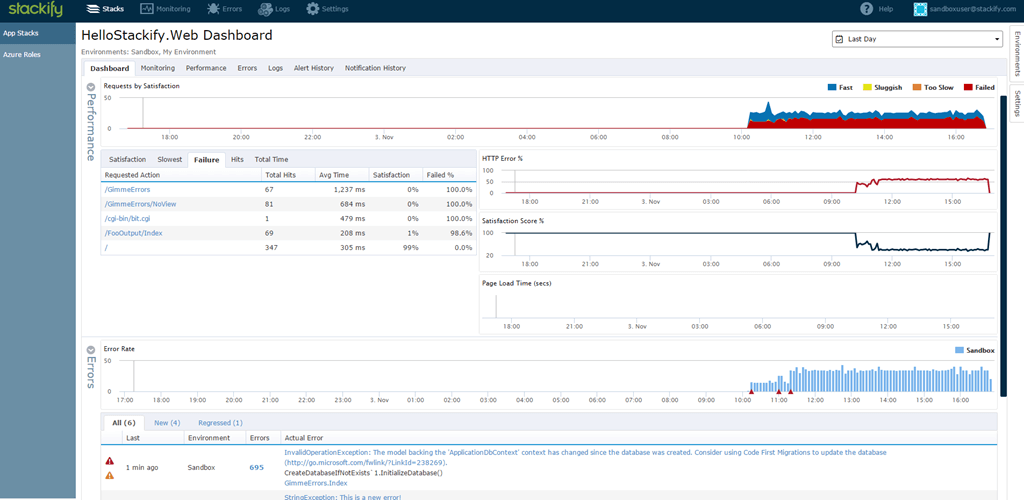The image size is (1024, 500).
Task: Sort by Satisfaction column header
Action: (394, 175)
